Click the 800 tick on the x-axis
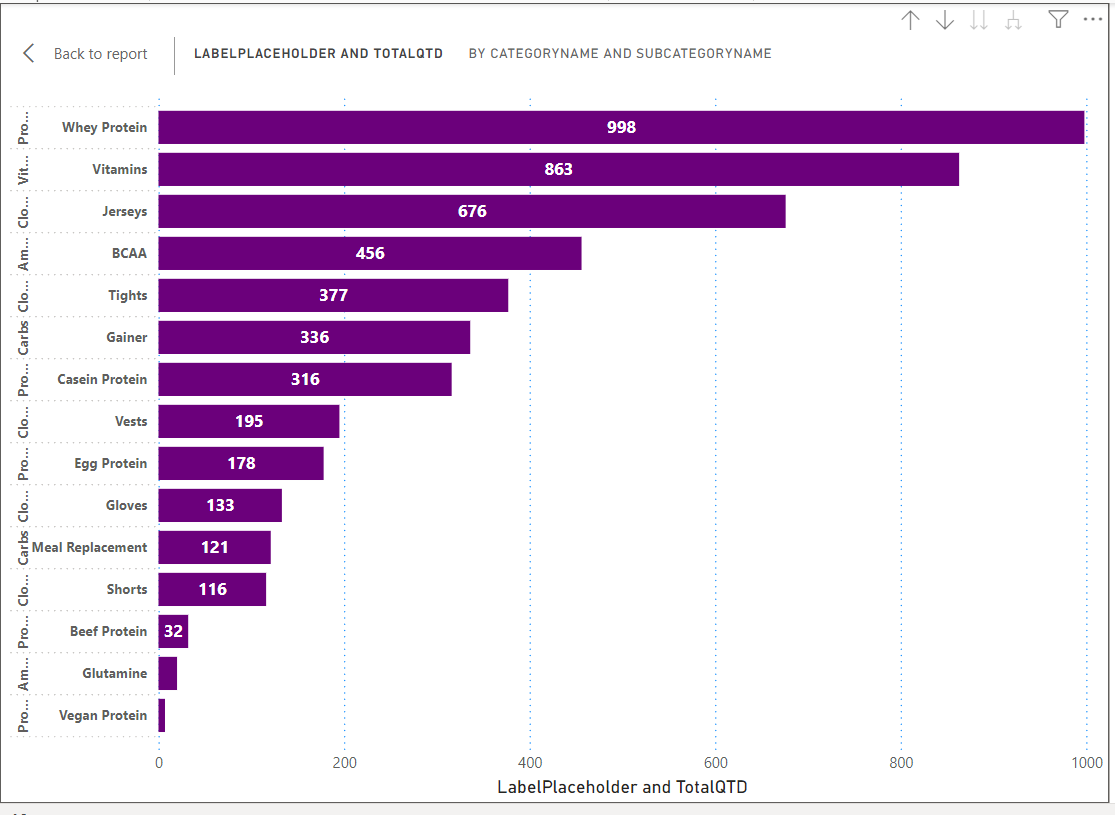 (x=901, y=762)
